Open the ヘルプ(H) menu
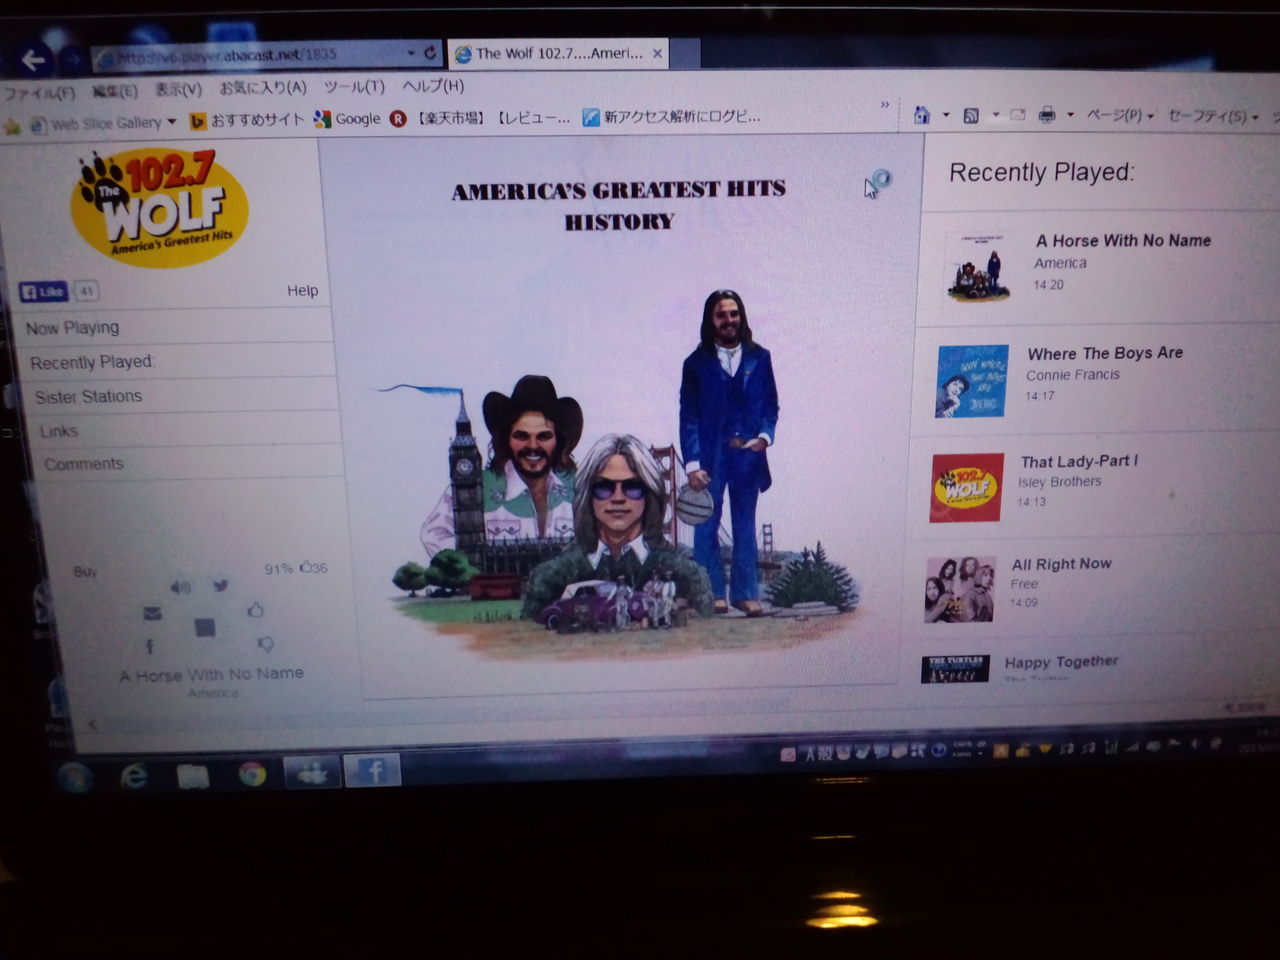1280x960 pixels. [x=433, y=86]
